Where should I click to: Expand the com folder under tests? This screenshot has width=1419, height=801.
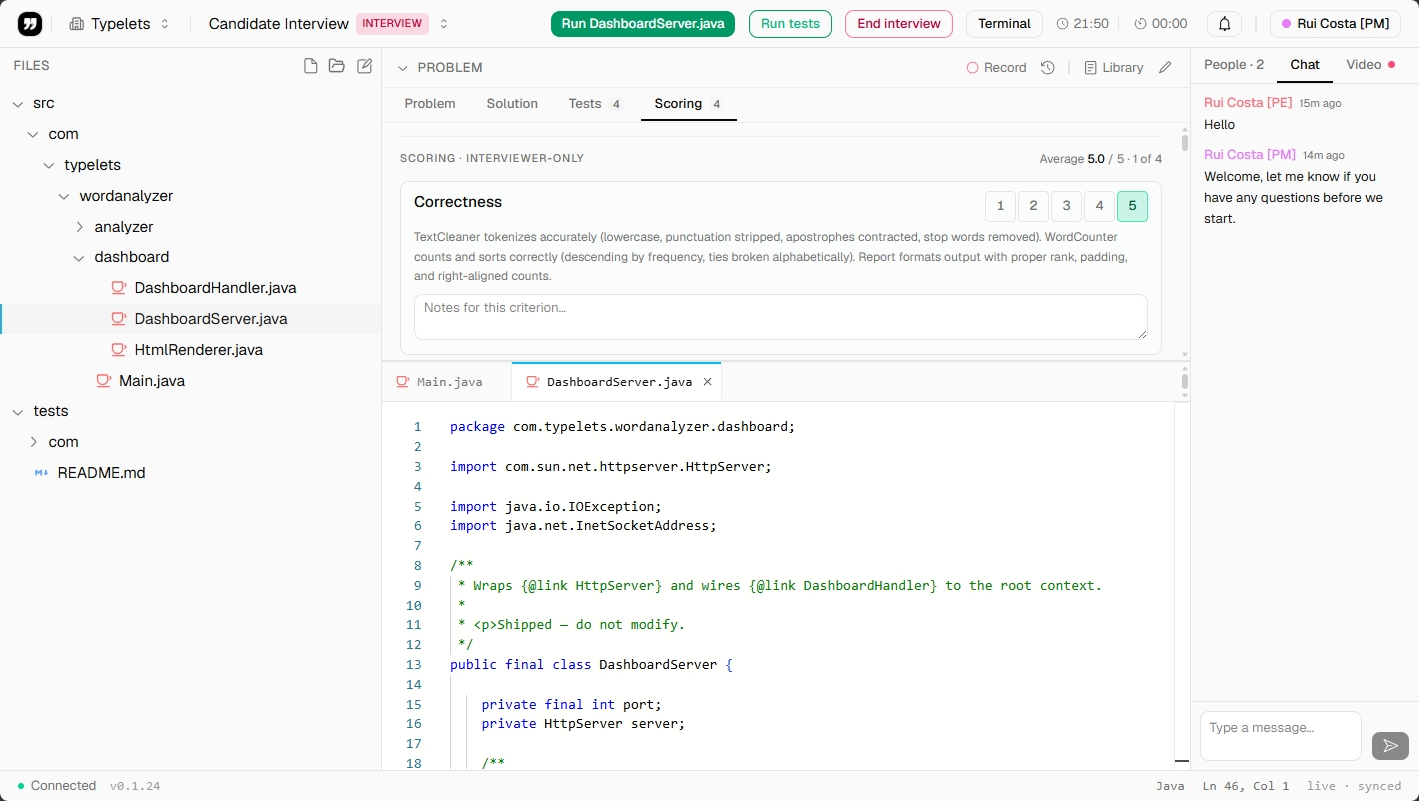[x=33, y=442]
